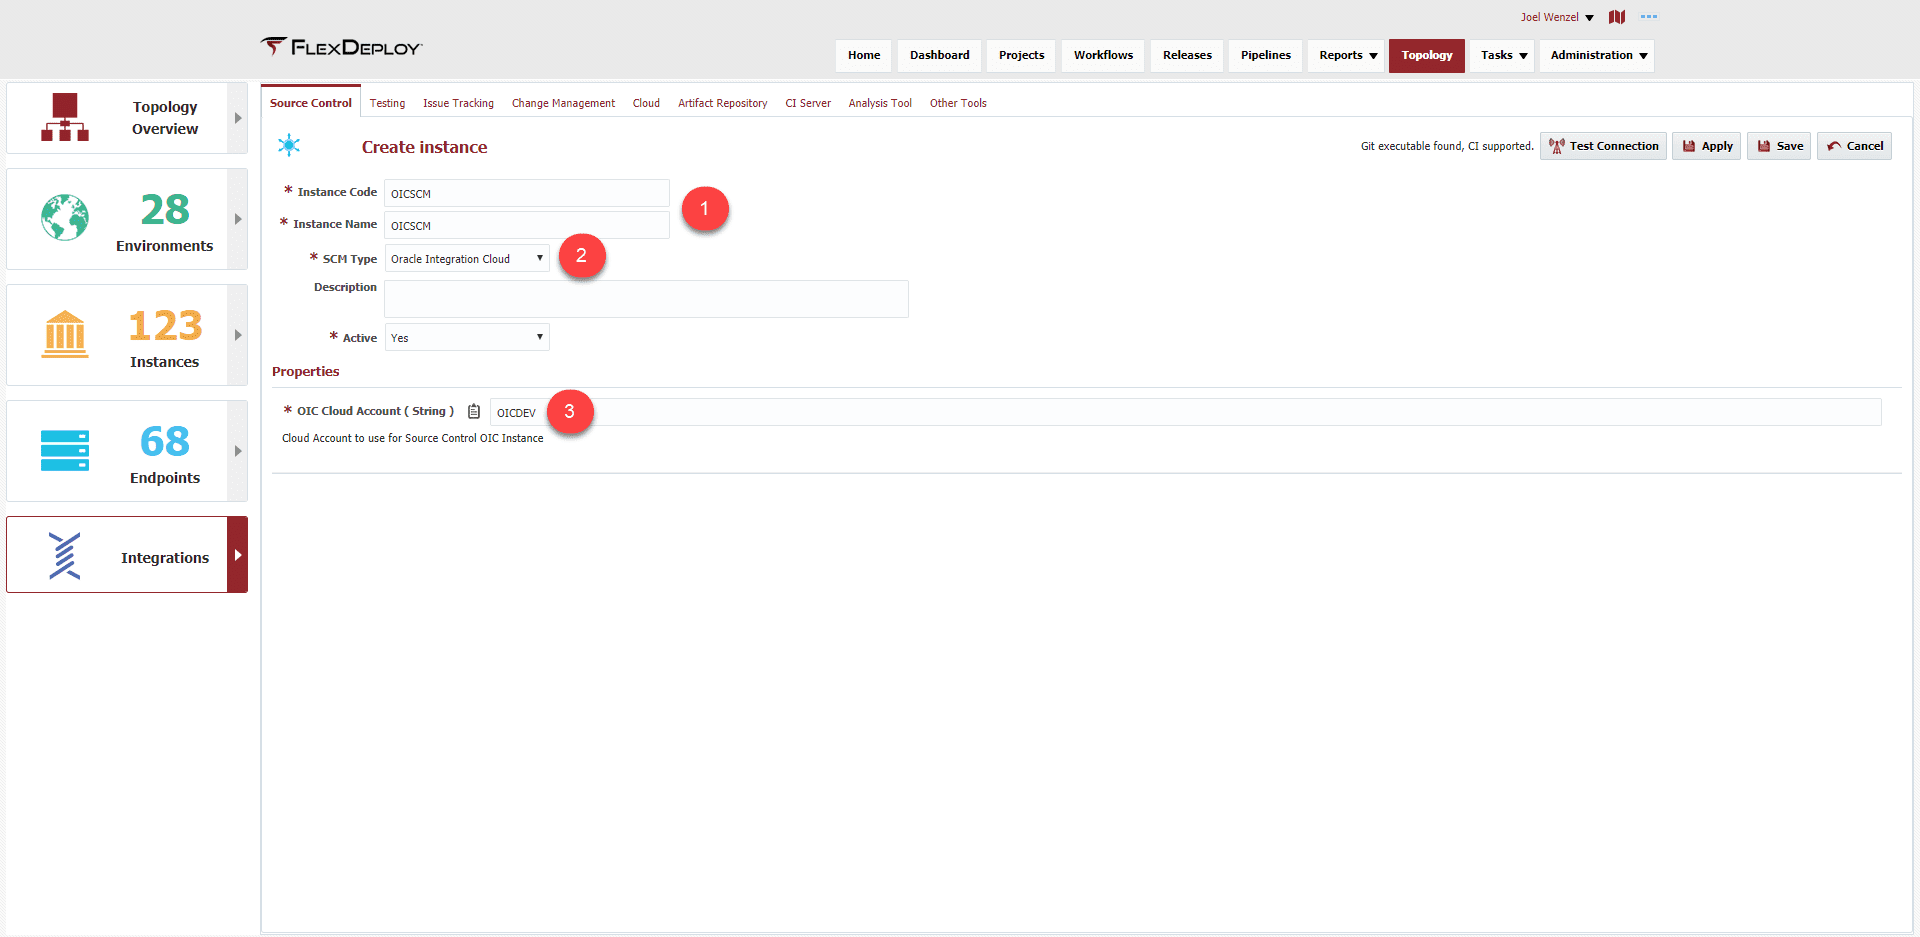Switch to the Issue Tracking tab
Screen dimensions: 1920x937
click(x=458, y=103)
